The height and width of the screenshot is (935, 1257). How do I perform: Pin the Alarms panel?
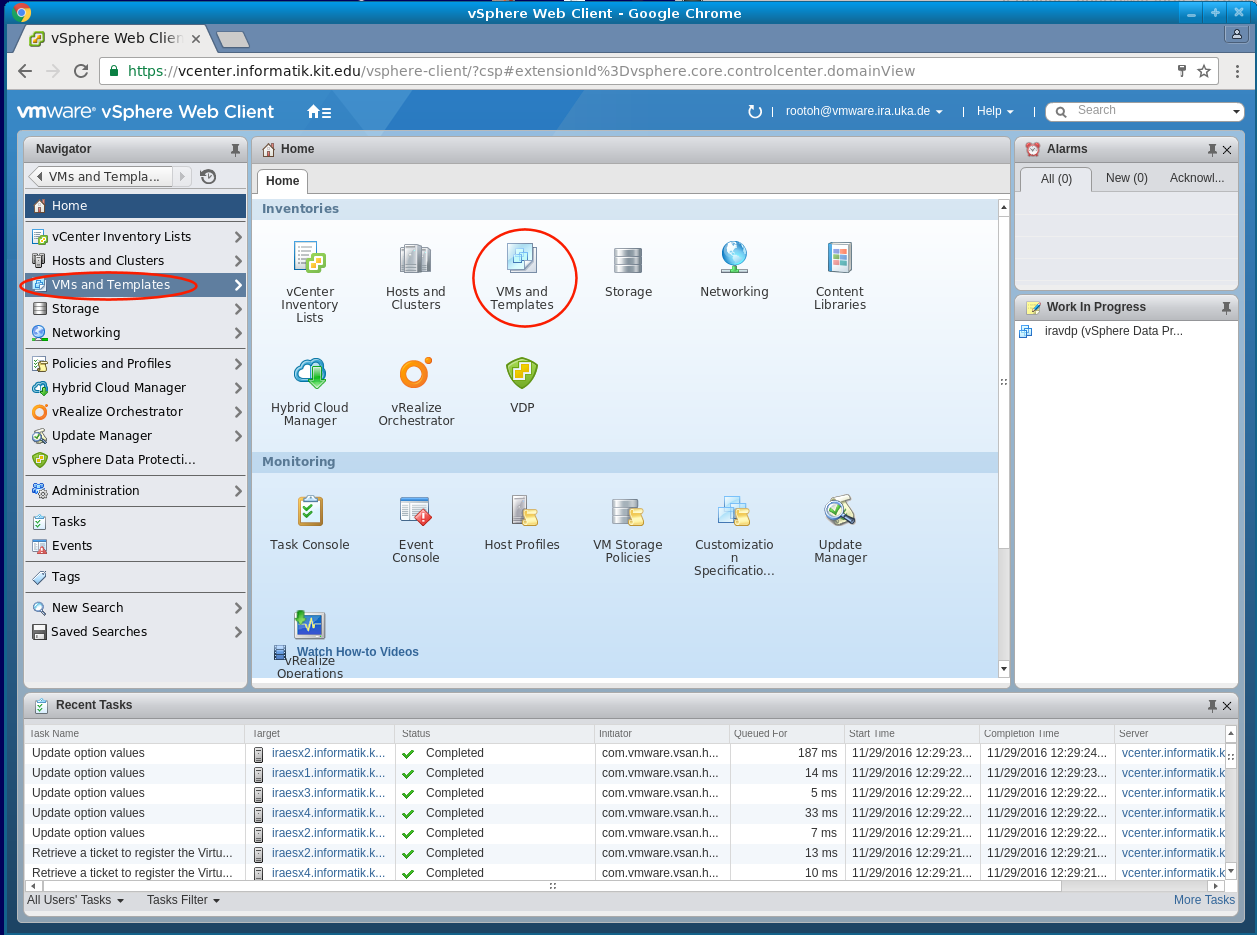coord(1212,150)
